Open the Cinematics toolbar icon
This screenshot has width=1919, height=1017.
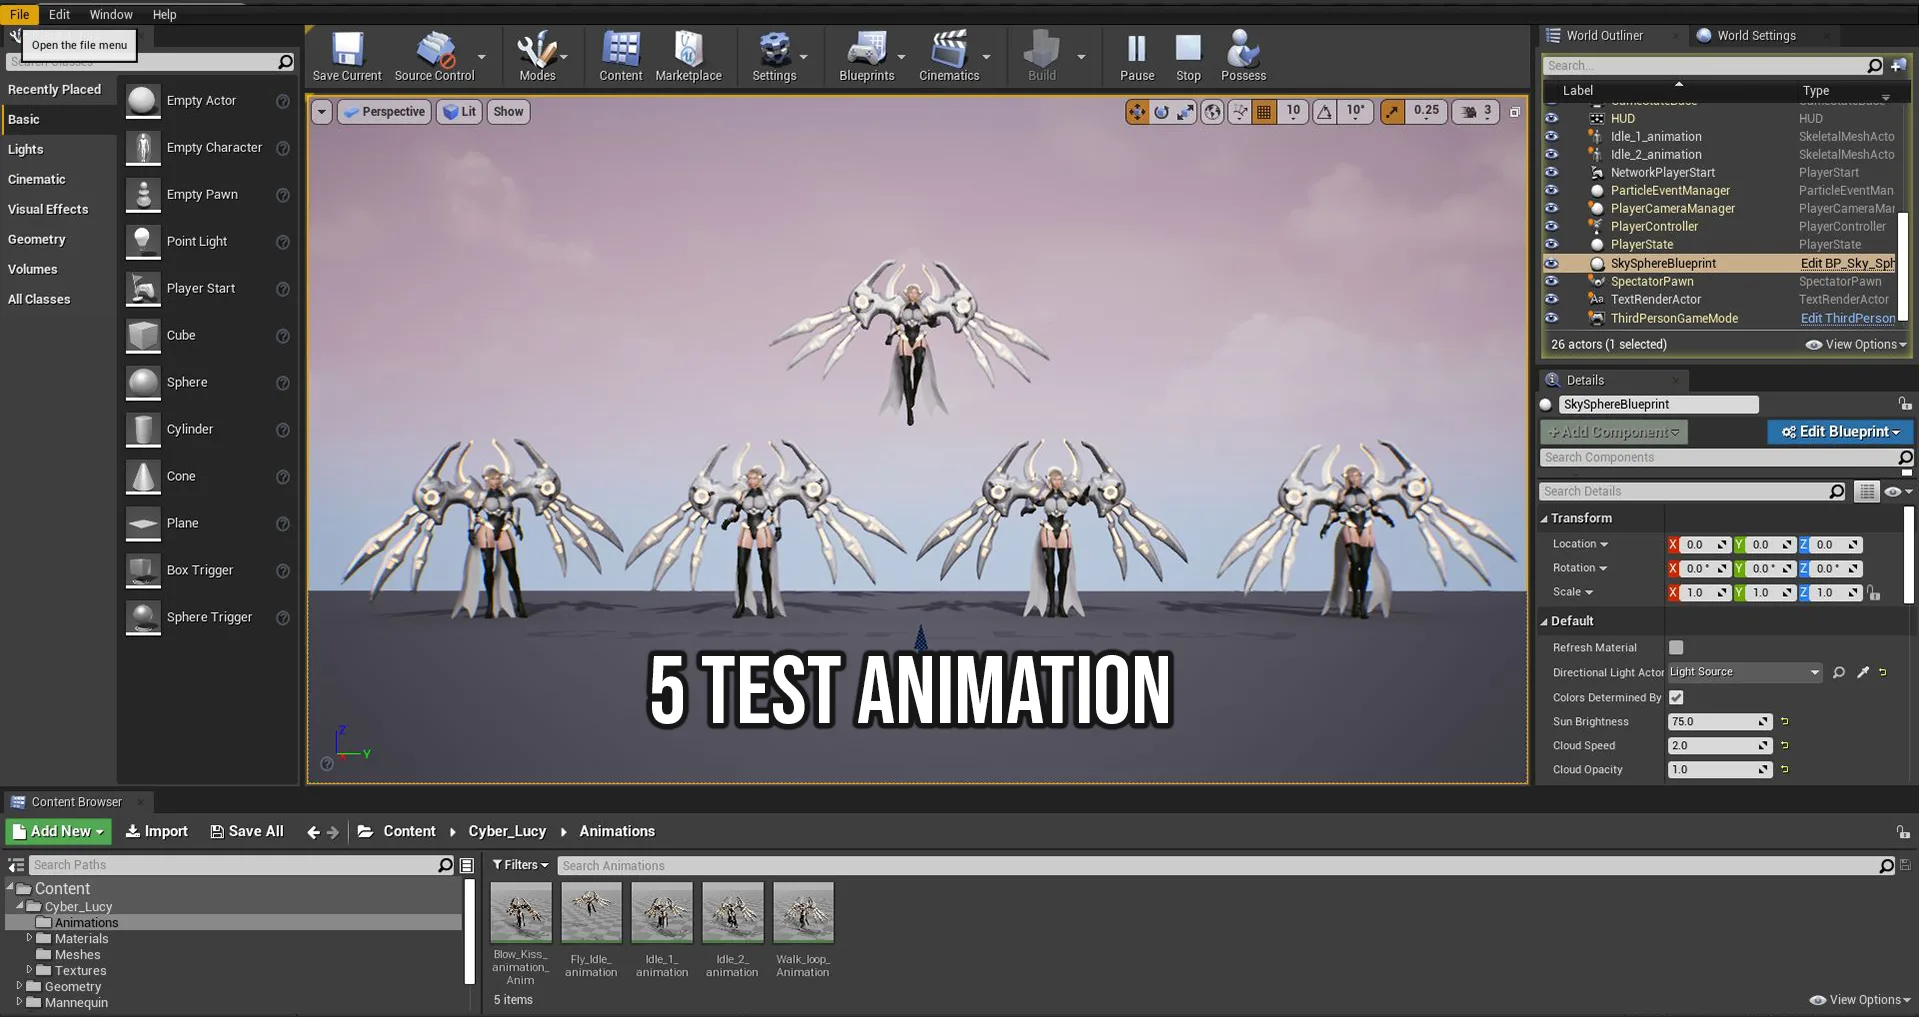[949, 56]
